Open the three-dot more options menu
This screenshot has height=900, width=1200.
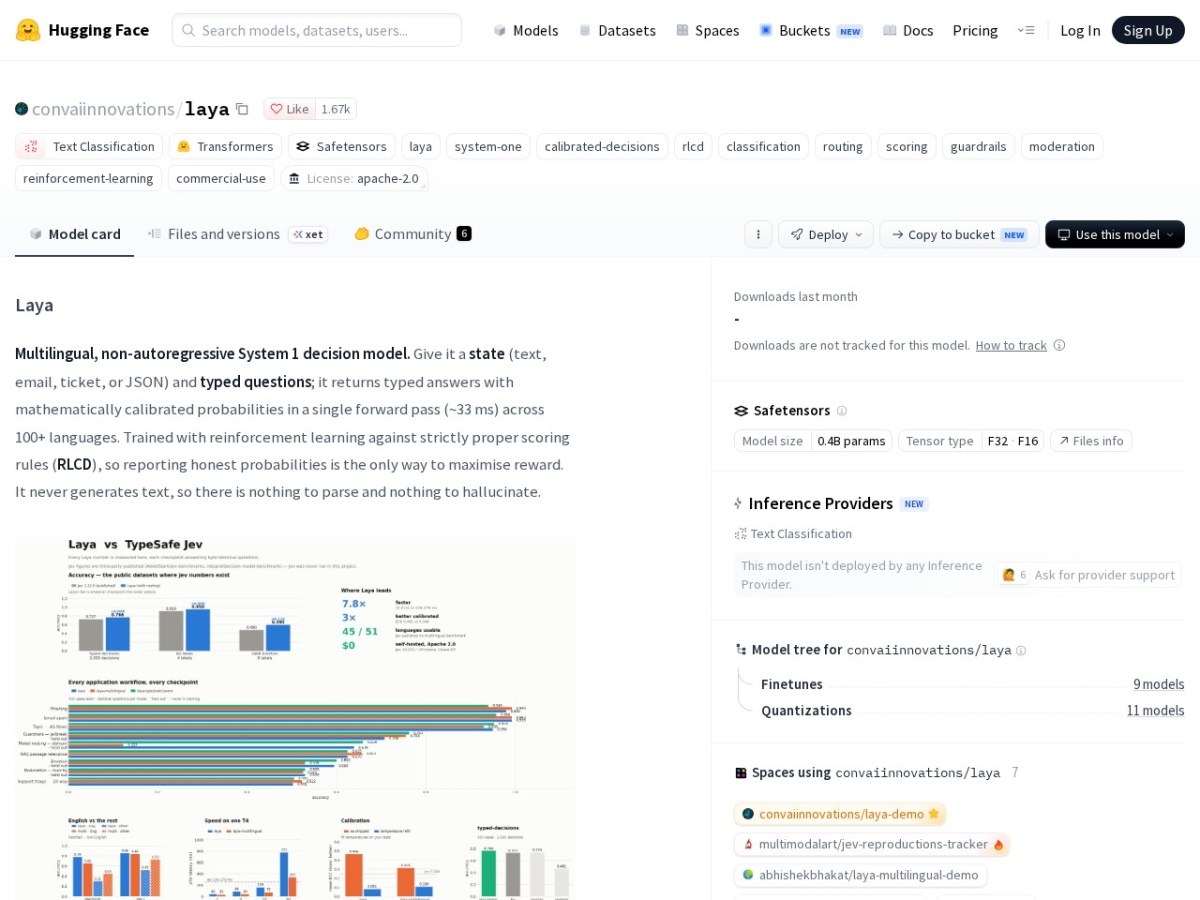coord(758,234)
